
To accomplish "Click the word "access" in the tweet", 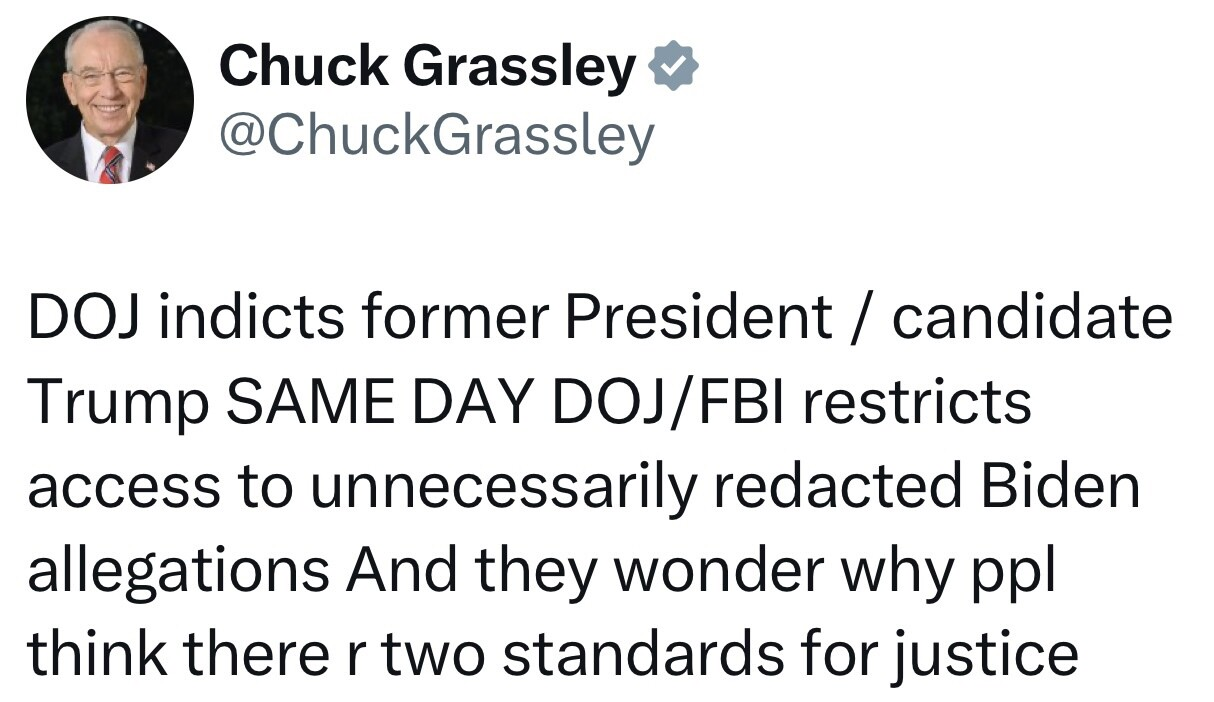I will [x=122, y=487].
